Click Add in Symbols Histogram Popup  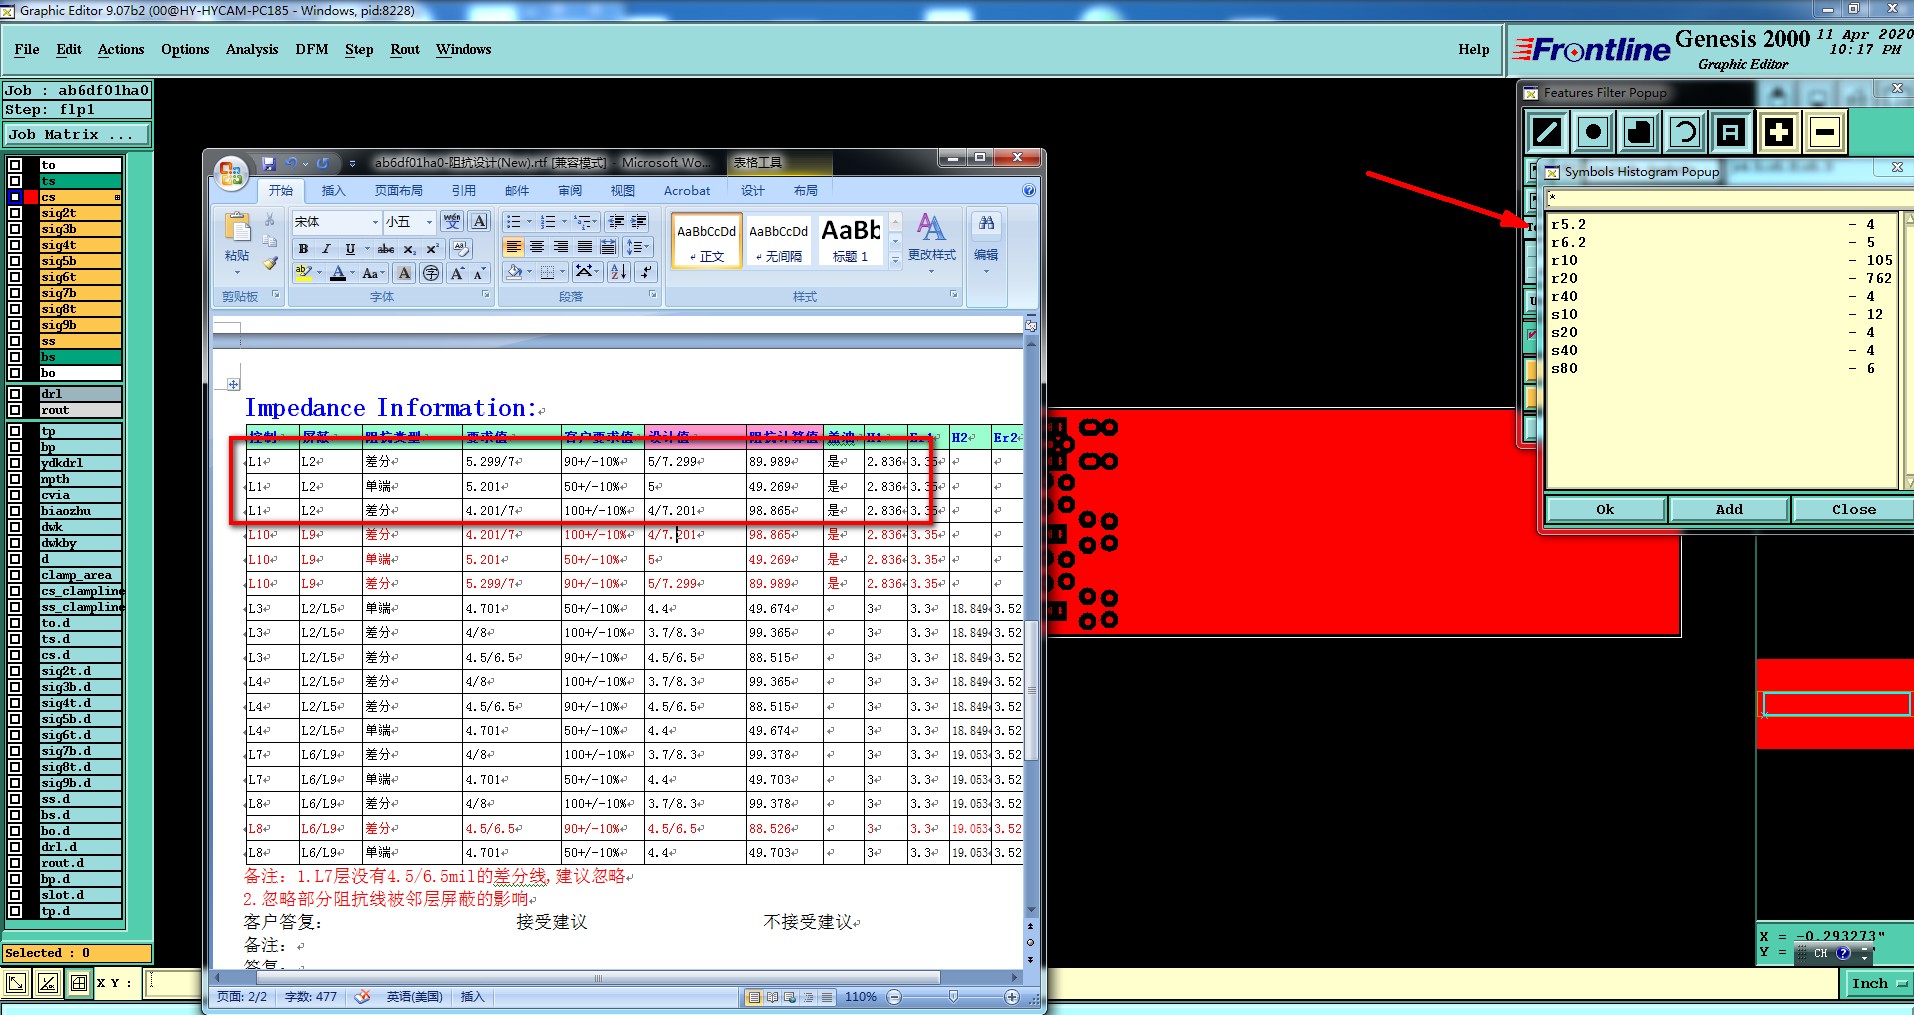(x=1729, y=509)
